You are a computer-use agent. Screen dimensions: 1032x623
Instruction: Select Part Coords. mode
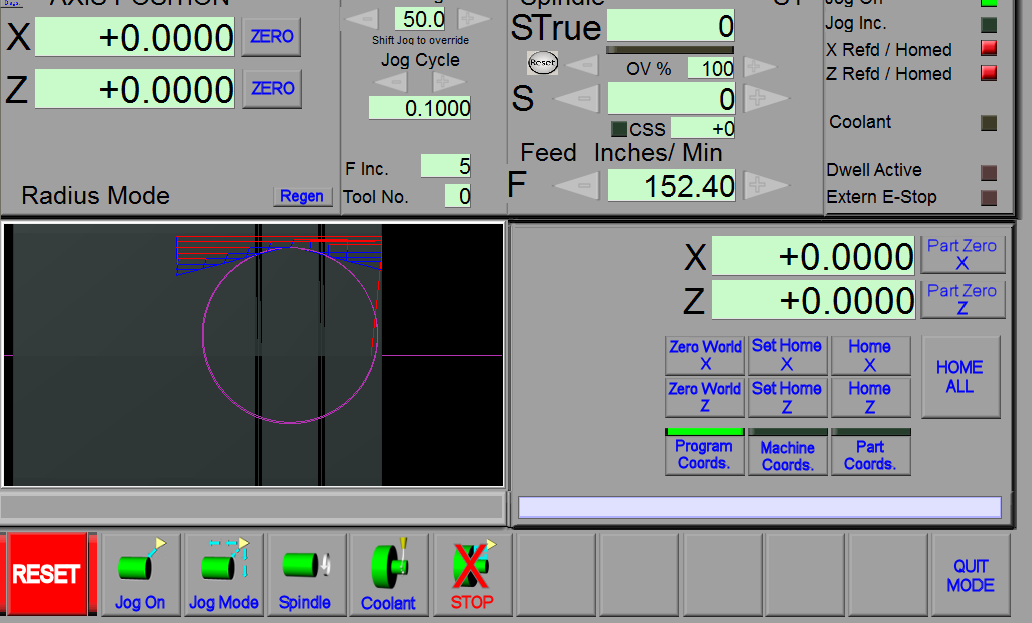[x=870, y=453]
